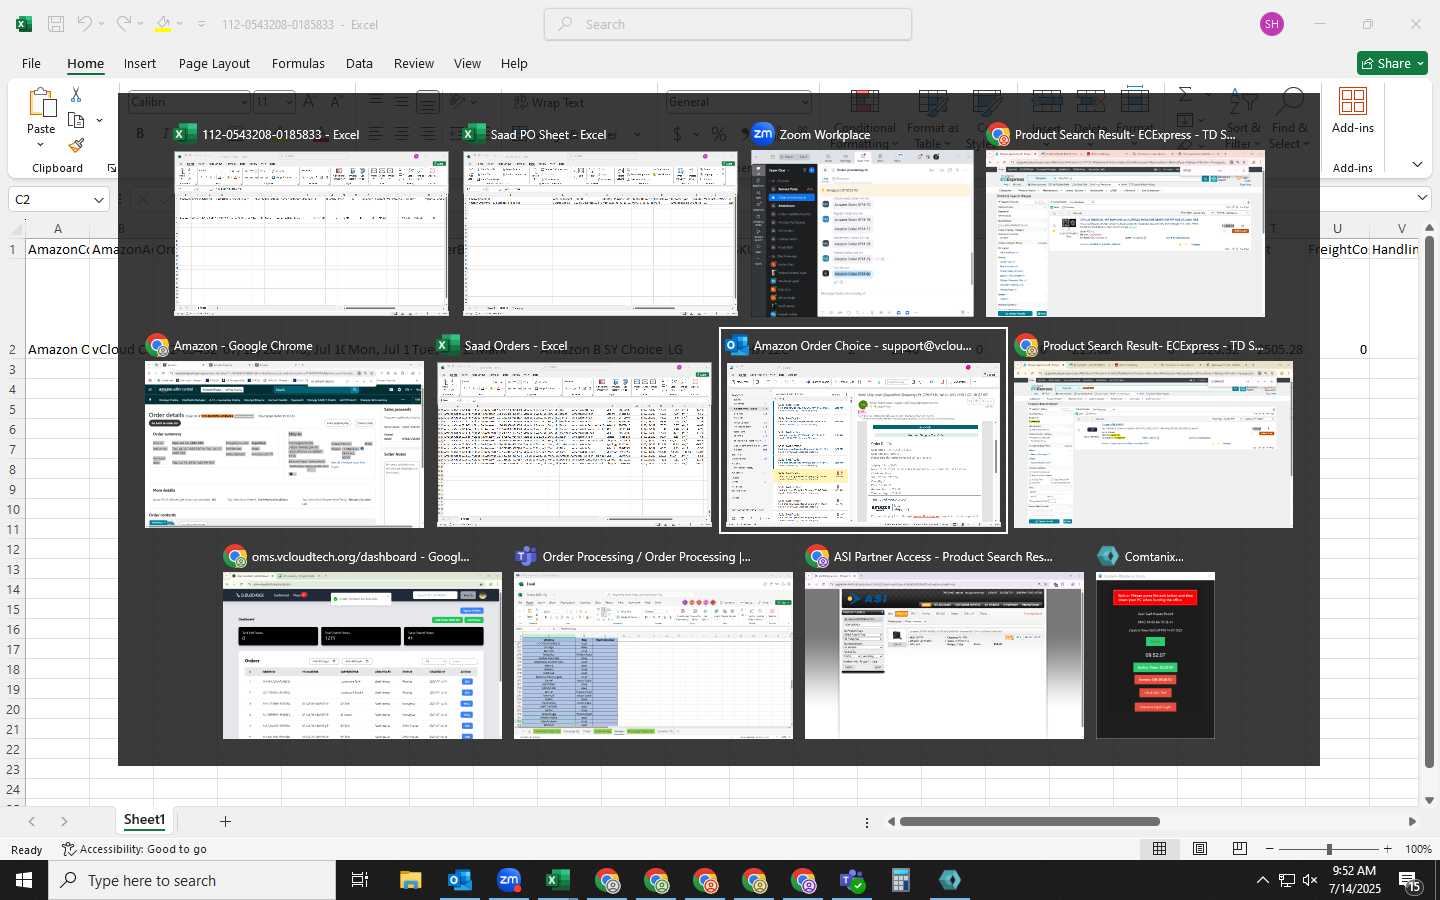Open Outlook from the taskbar
Image resolution: width=1440 pixels, height=900 pixels.
click(x=459, y=880)
